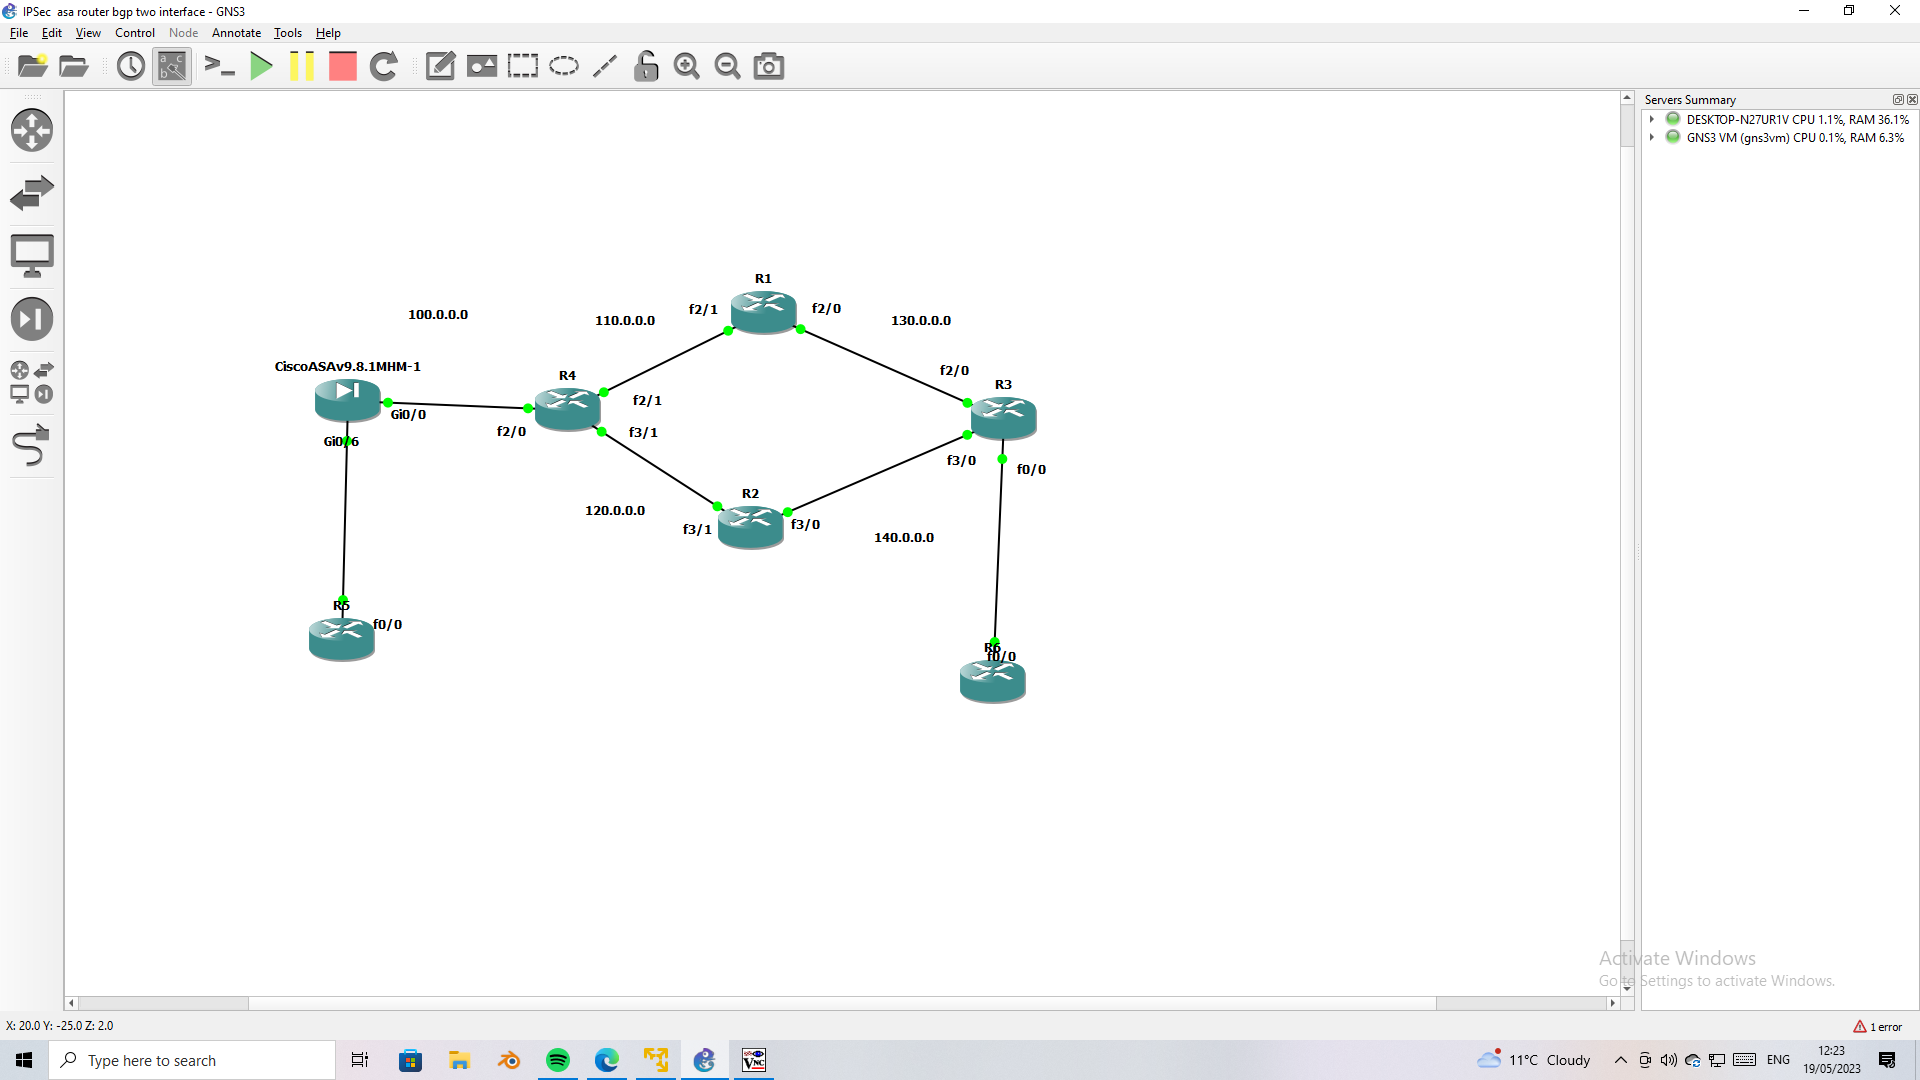Open the Control menu
The image size is (1920, 1080).
133,32
